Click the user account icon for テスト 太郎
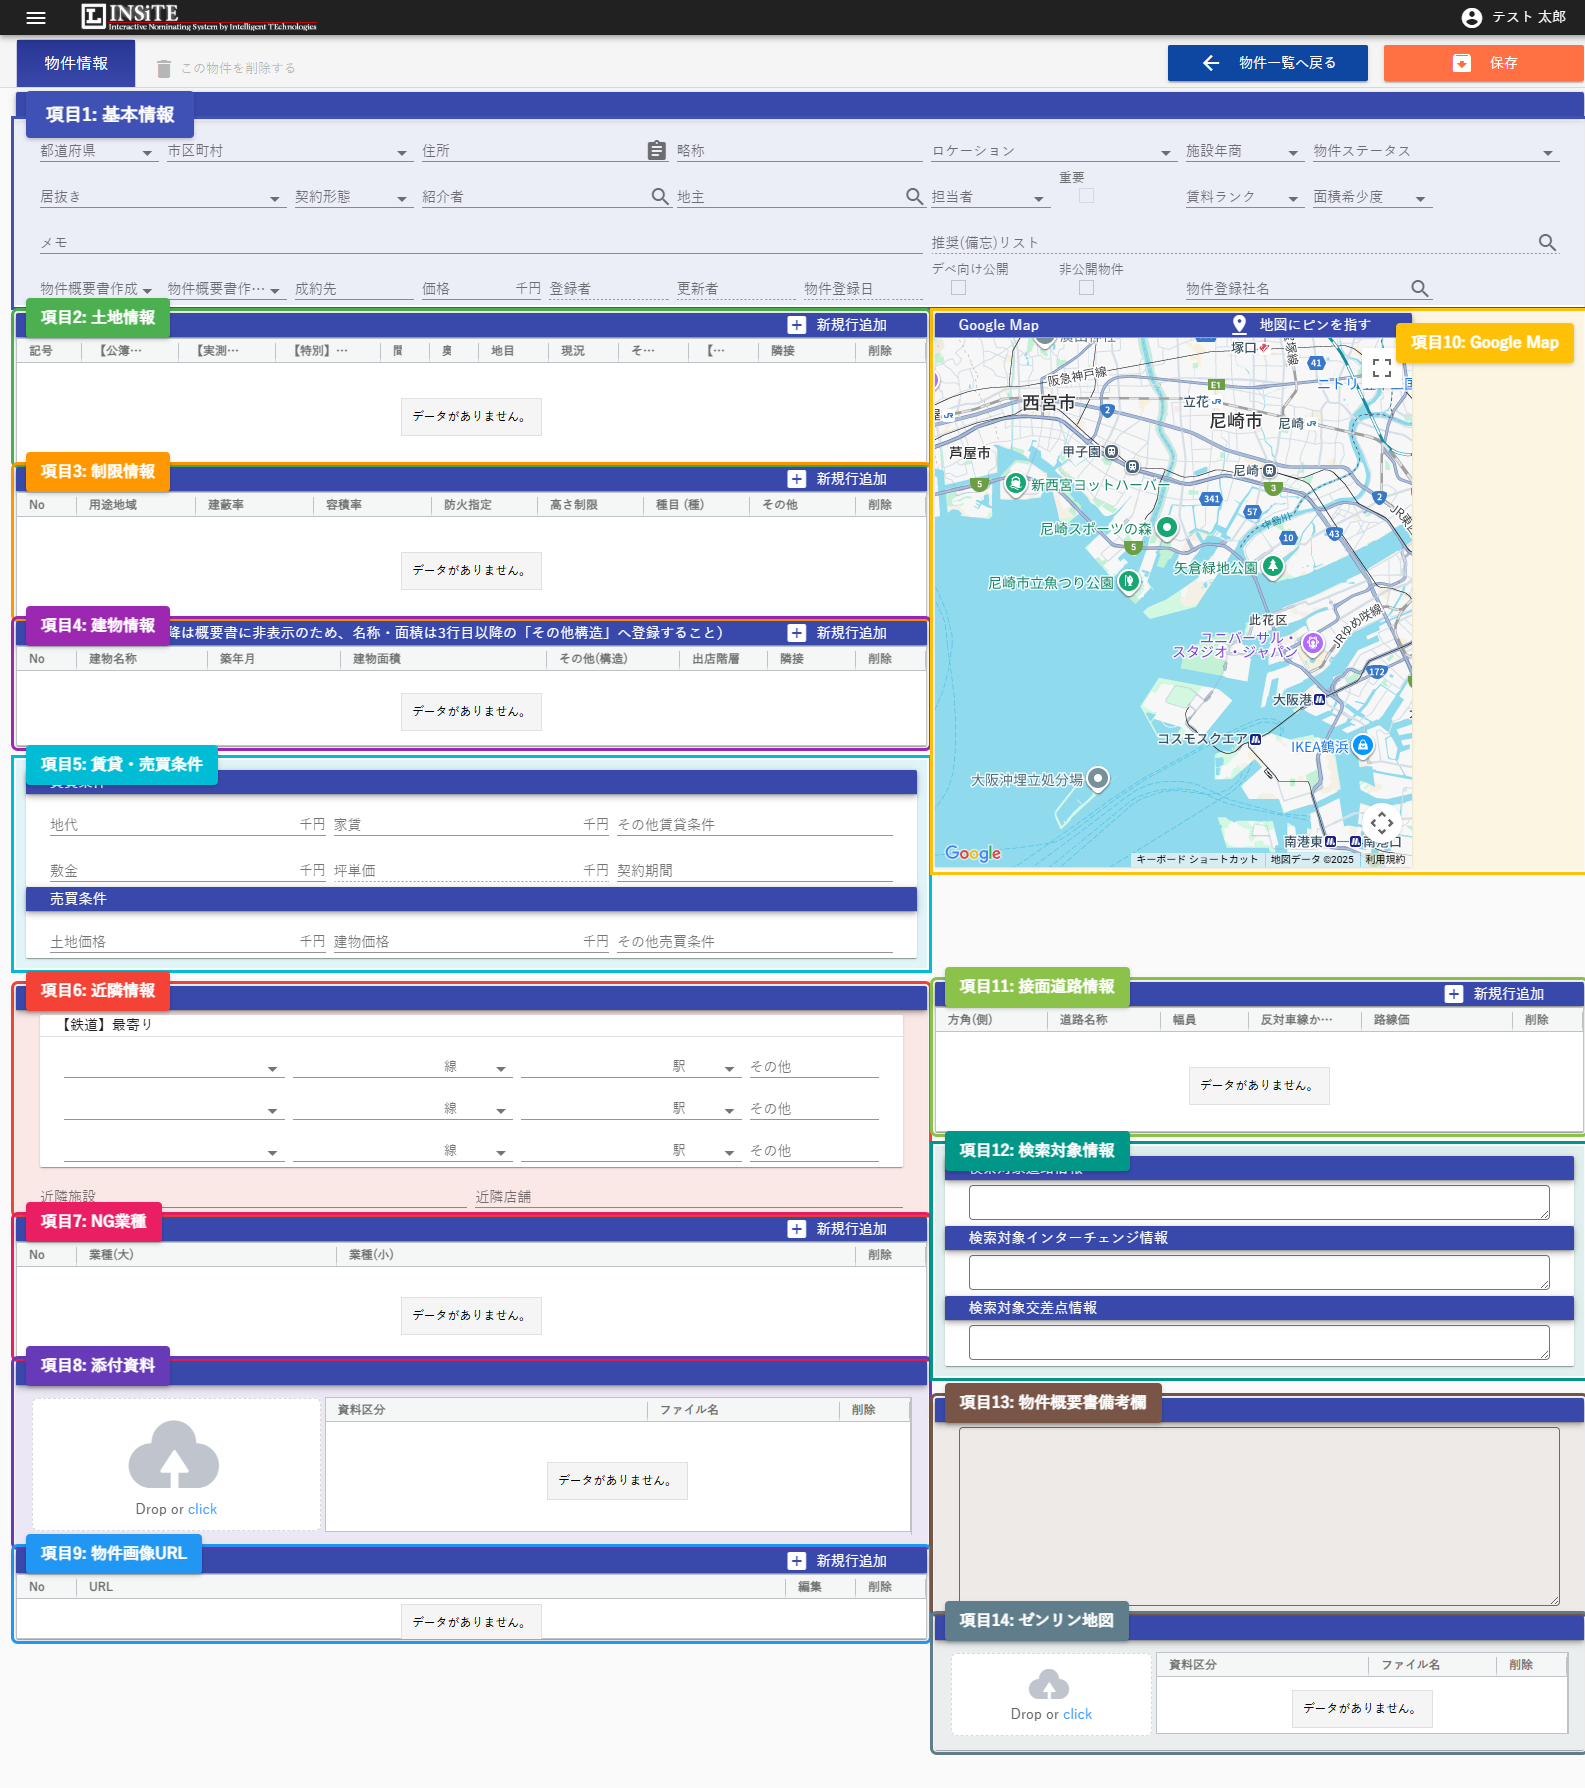 coord(1471,17)
